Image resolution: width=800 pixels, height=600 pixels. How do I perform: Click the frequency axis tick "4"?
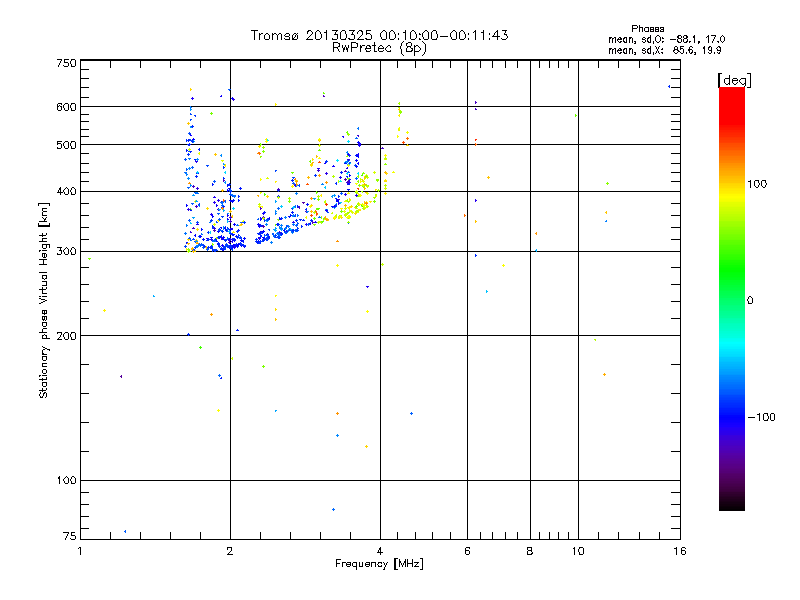pyautogui.click(x=380, y=551)
